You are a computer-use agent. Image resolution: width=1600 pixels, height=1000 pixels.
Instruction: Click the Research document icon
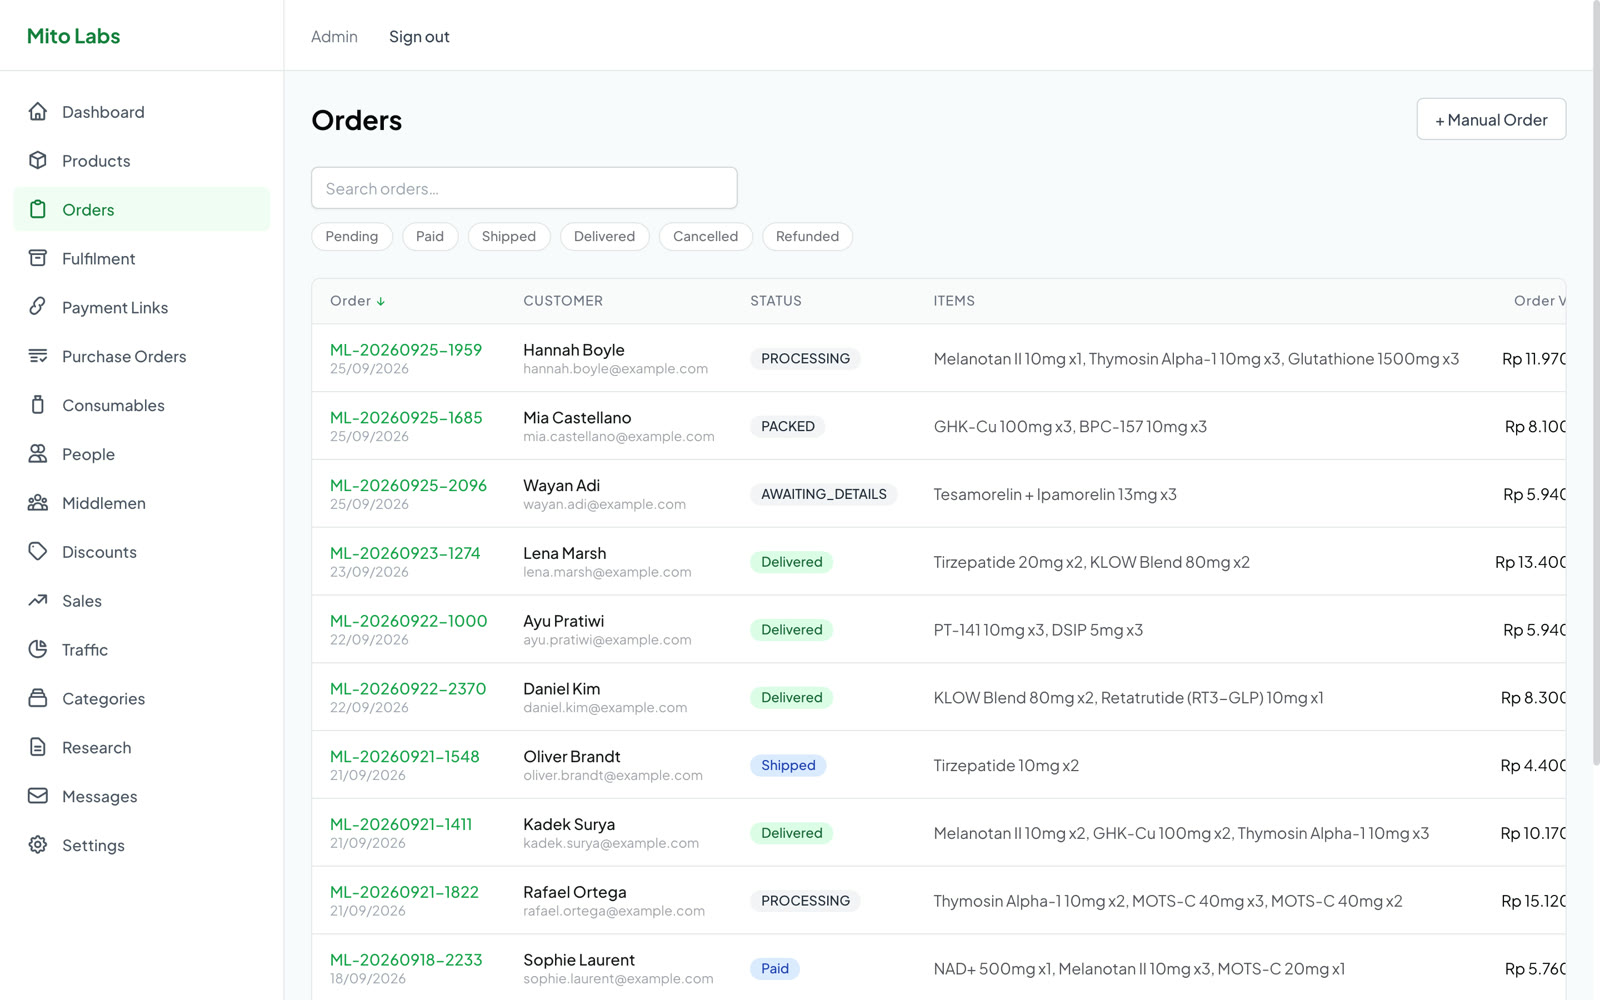(x=38, y=748)
